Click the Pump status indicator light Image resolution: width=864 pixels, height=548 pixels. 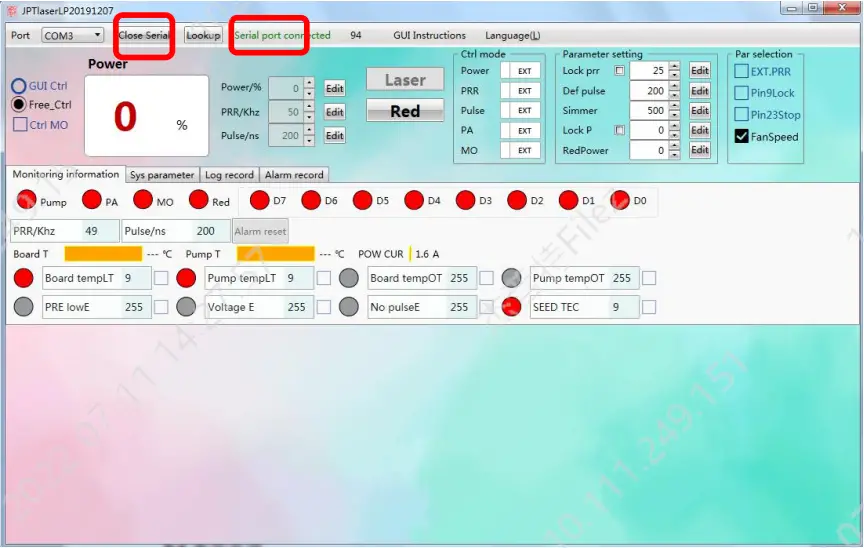tap(26, 199)
